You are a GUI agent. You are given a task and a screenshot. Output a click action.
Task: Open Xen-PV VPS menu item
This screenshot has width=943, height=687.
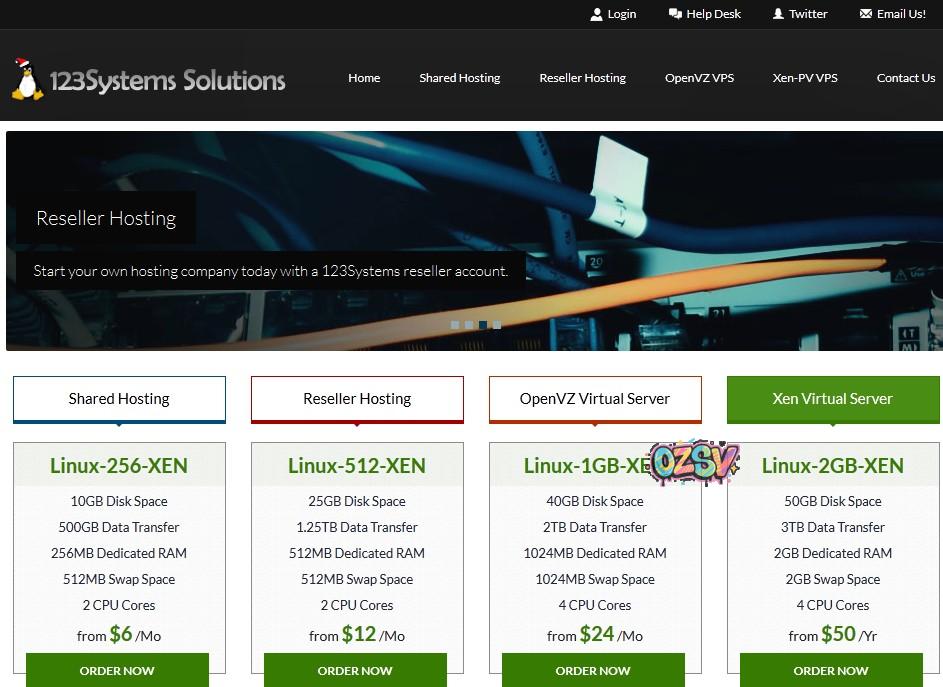pyautogui.click(x=805, y=78)
